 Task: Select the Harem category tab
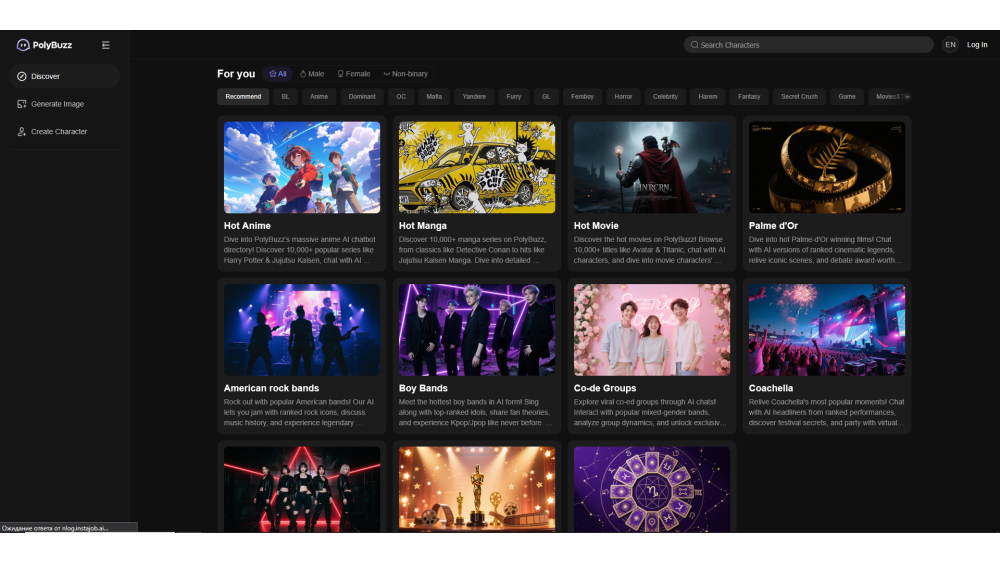[707, 97]
